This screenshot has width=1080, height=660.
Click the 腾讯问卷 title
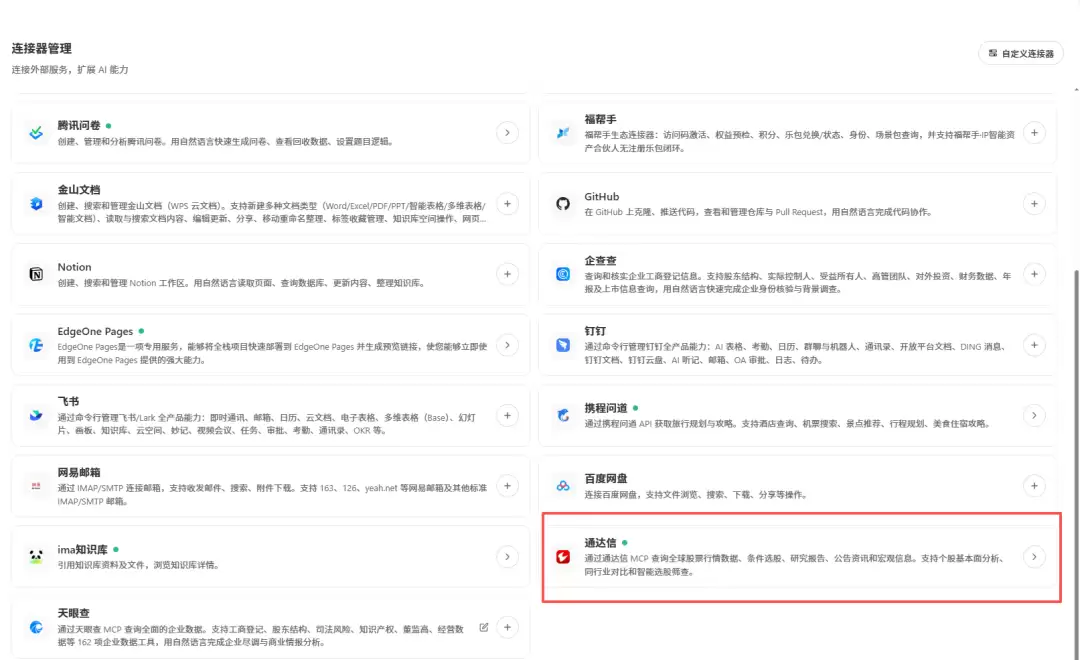point(79,125)
